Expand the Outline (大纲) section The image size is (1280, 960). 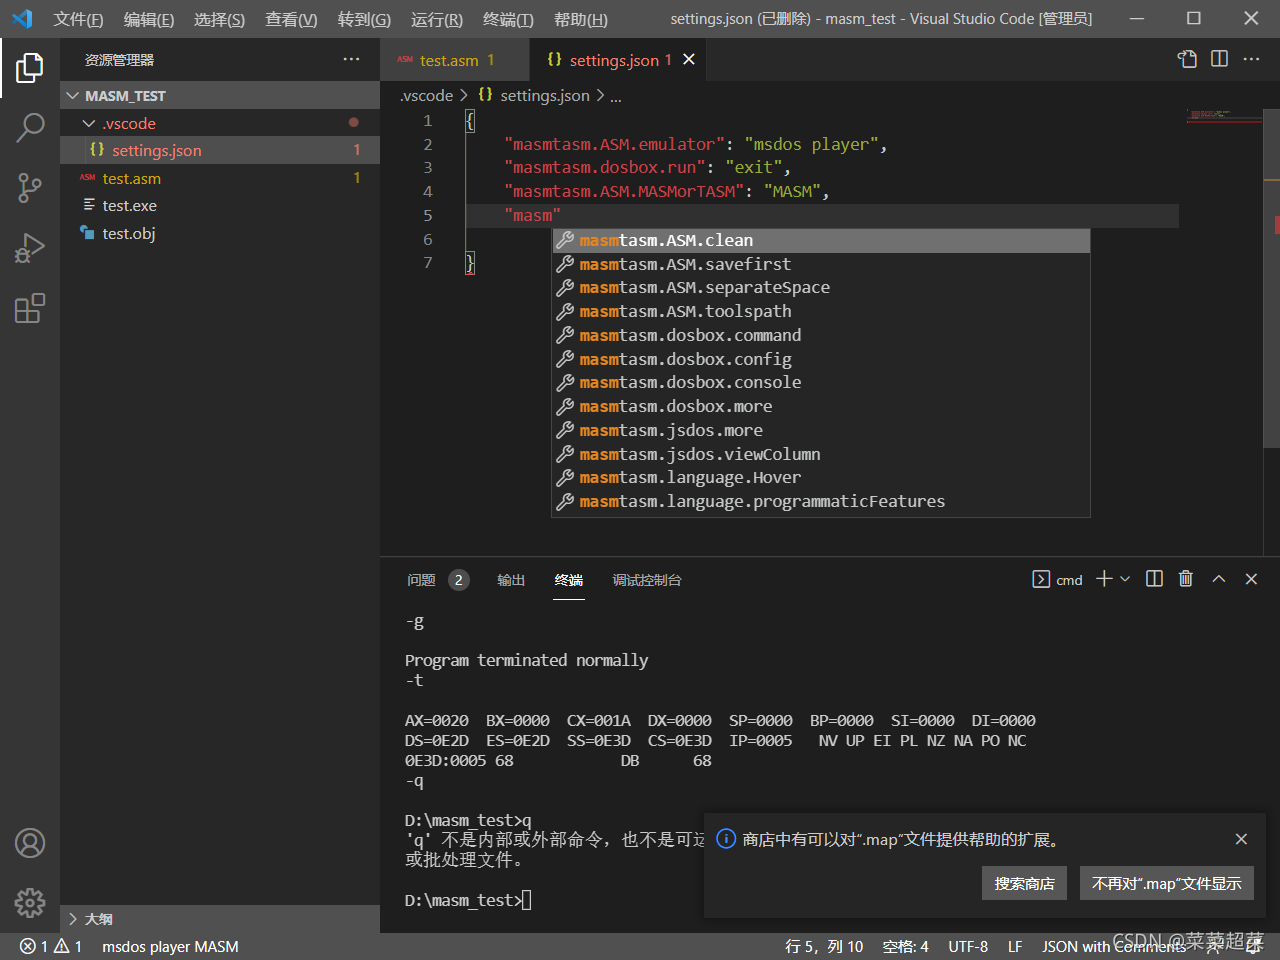coord(220,919)
